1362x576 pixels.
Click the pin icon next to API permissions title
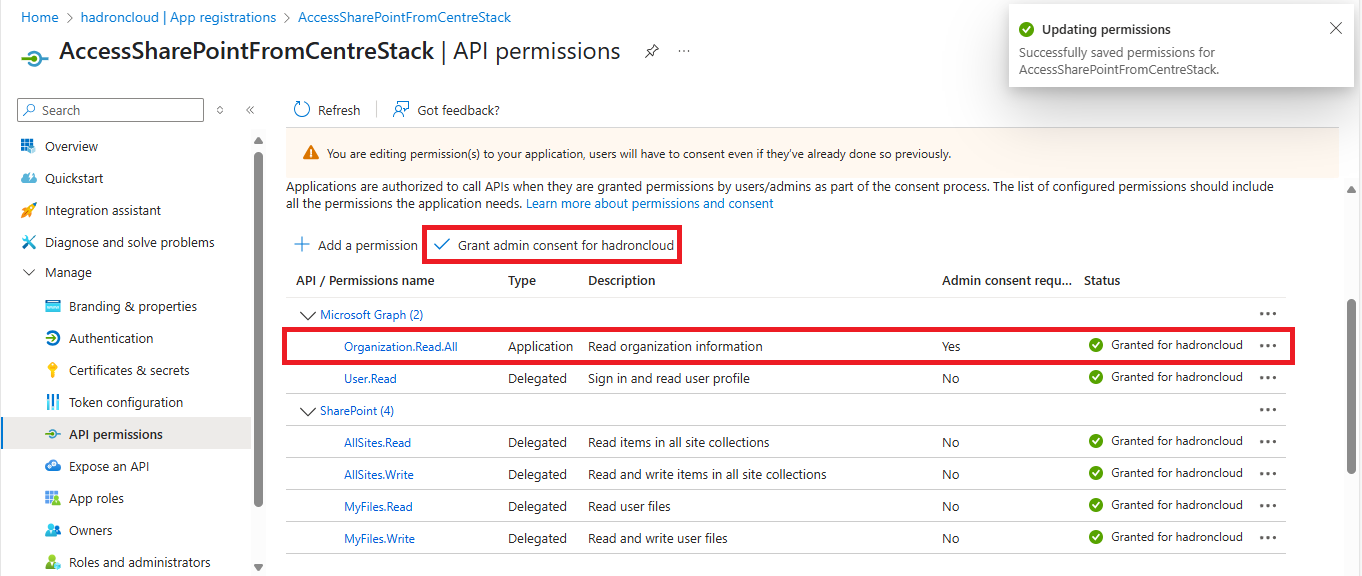652,51
